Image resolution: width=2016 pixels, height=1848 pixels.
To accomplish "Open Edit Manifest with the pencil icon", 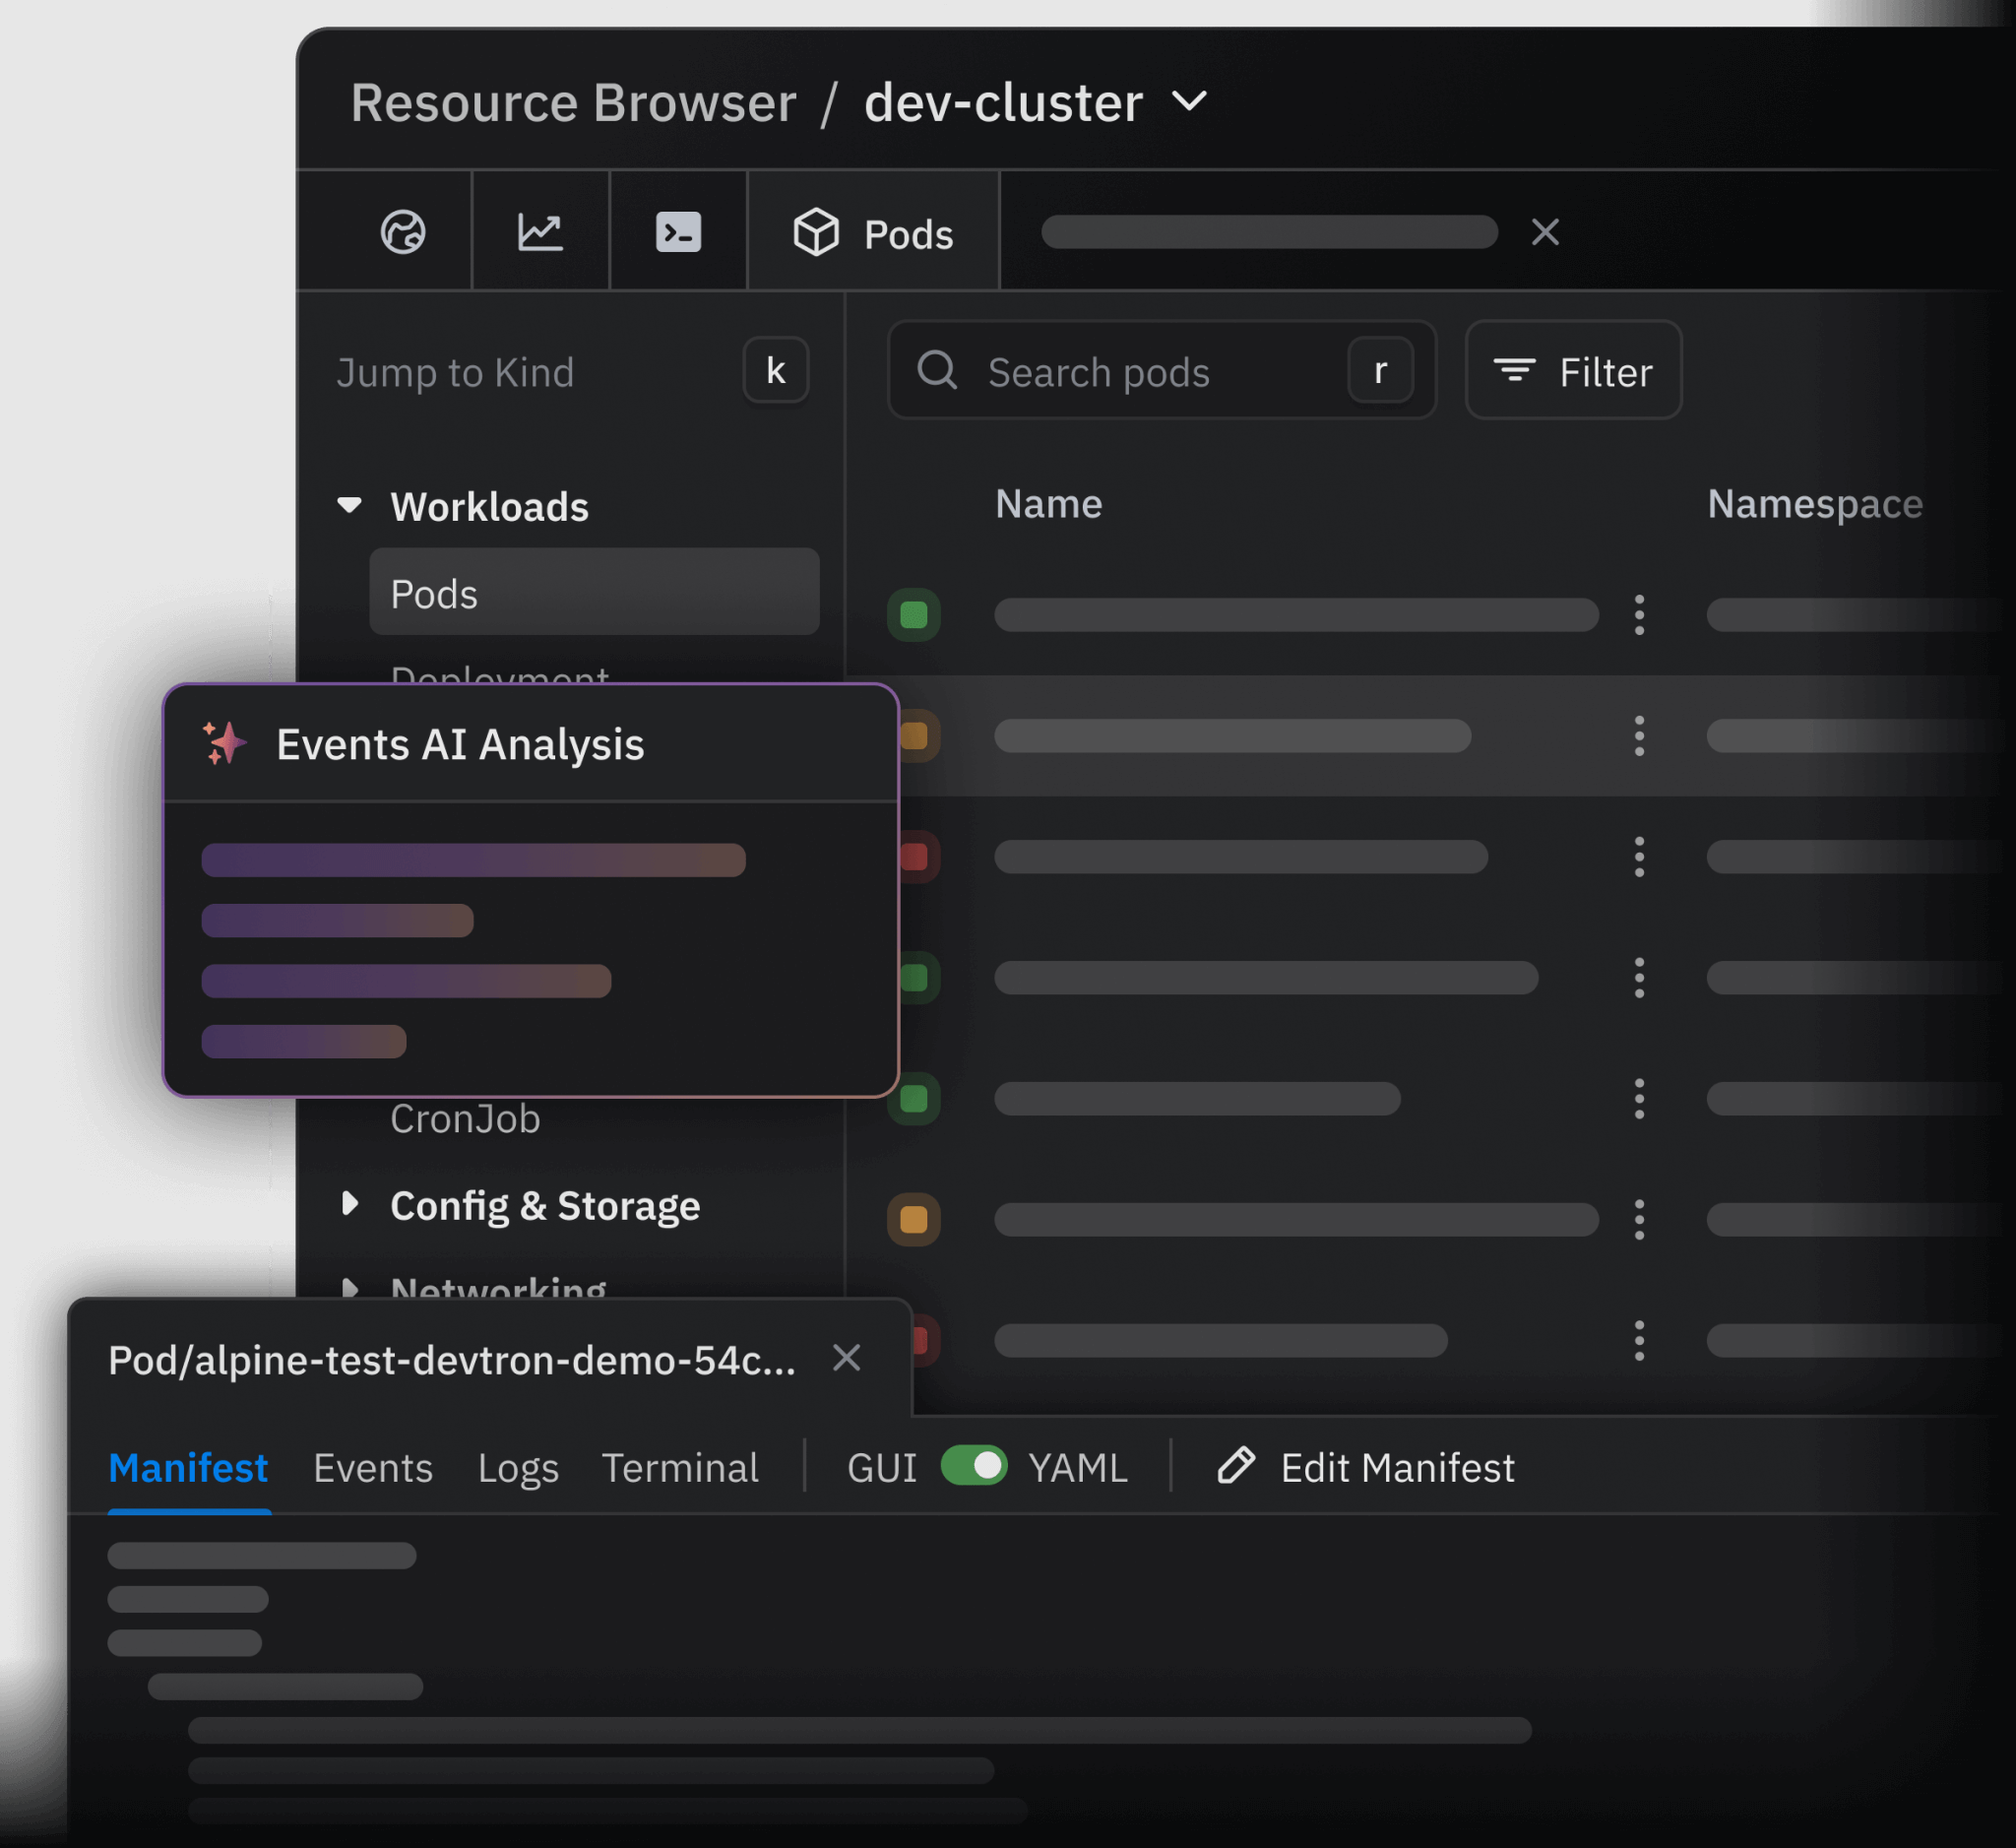I will click(x=1236, y=1466).
